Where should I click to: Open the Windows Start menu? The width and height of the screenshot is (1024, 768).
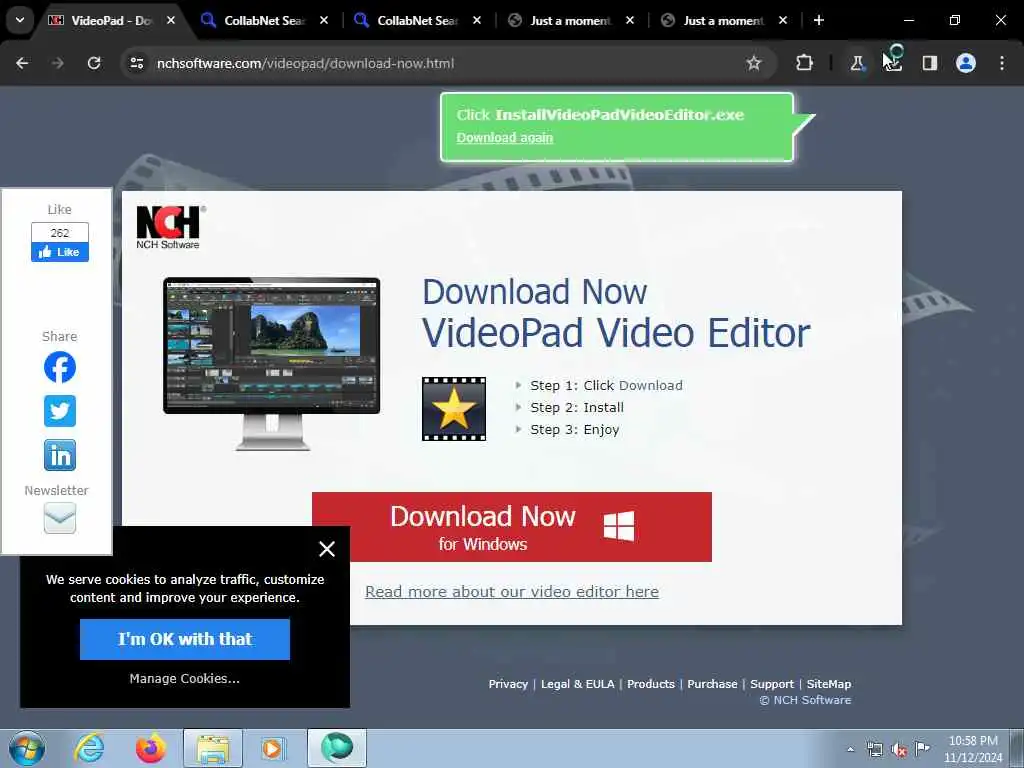[26, 748]
